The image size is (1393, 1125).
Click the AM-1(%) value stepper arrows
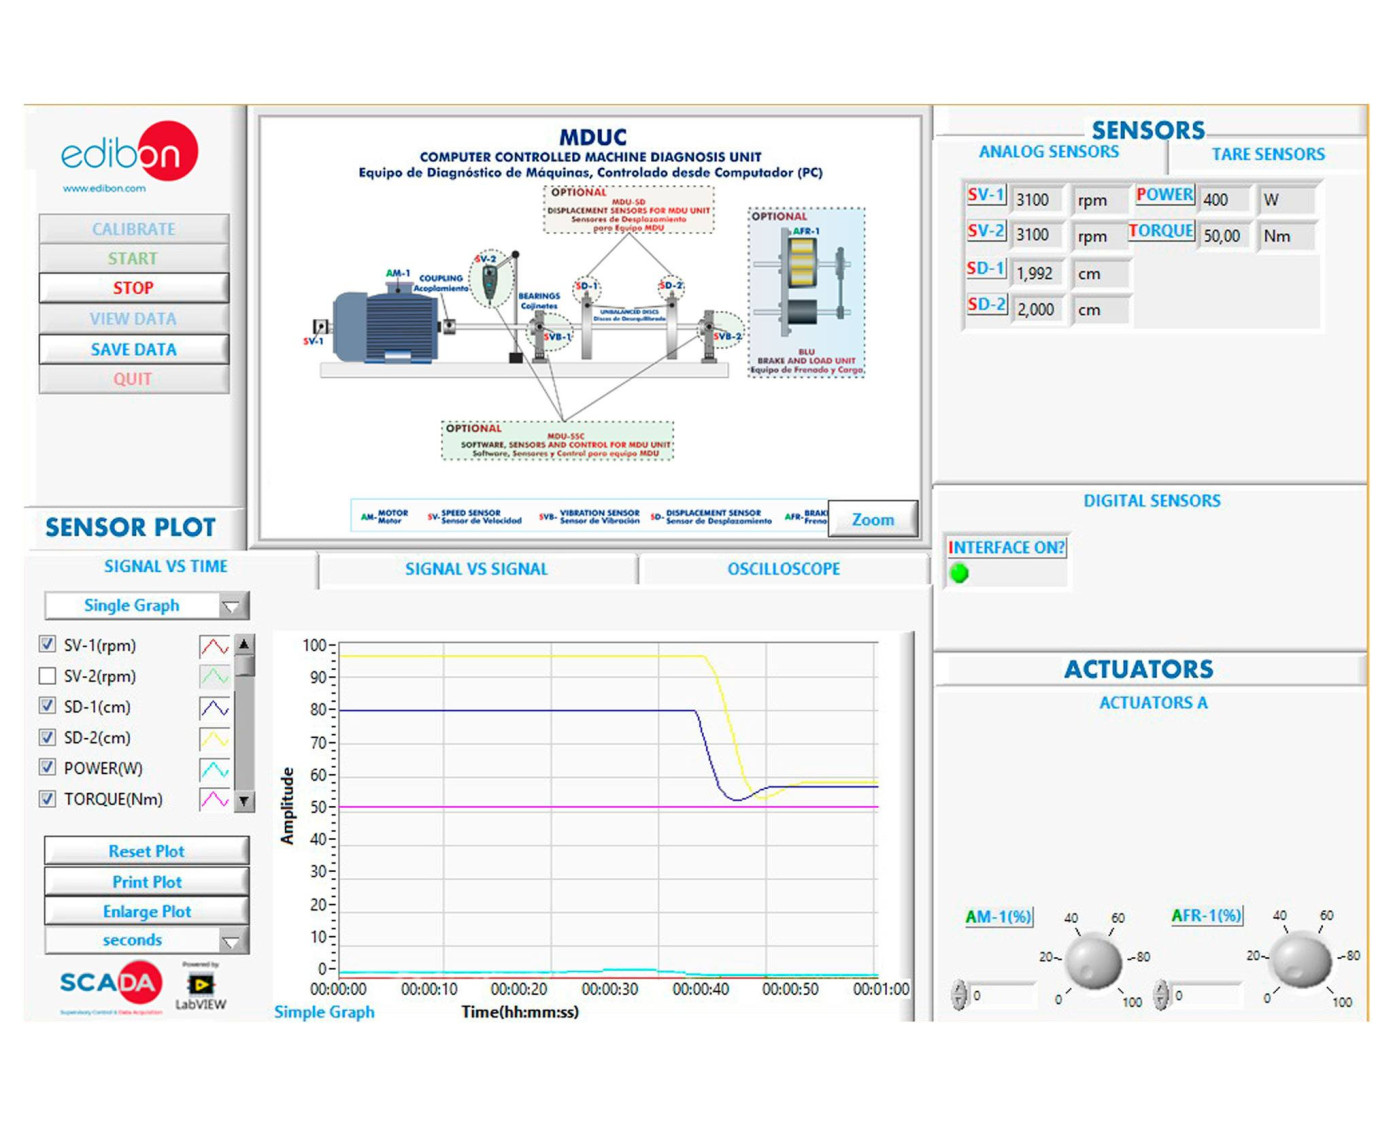(x=960, y=995)
